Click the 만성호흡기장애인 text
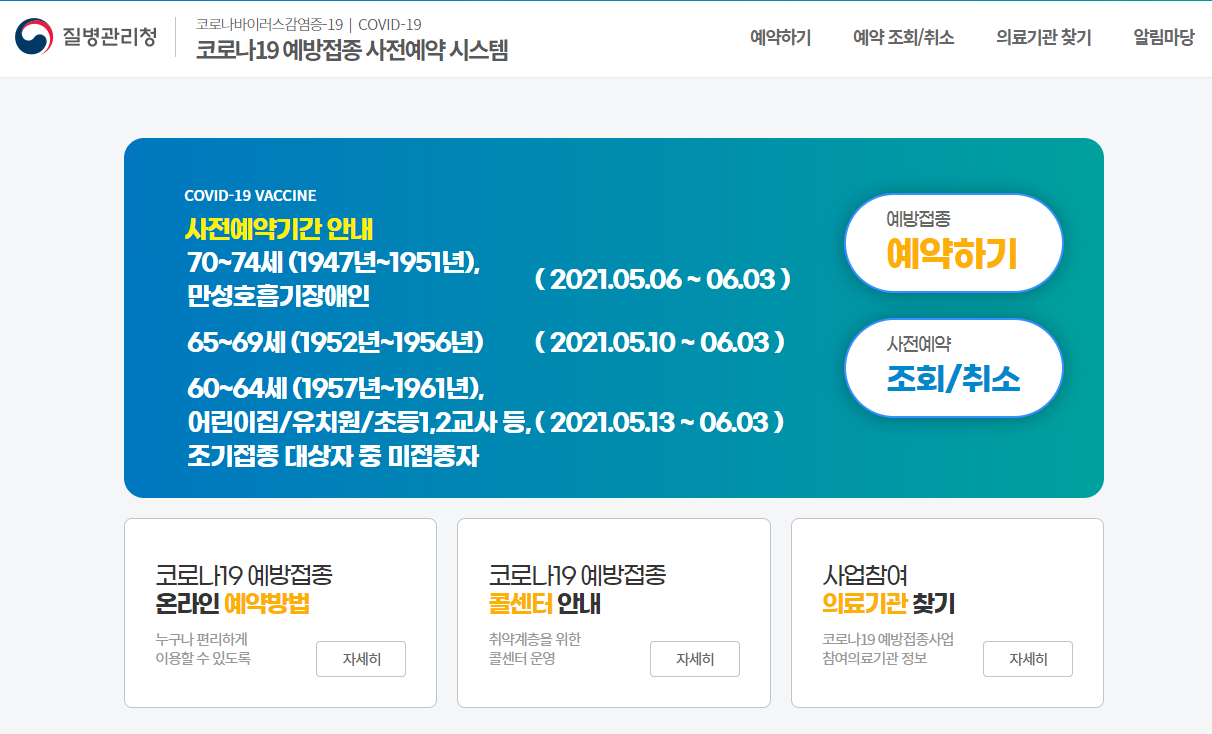Viewport: 1212px width, 734px height. (278, 296)
